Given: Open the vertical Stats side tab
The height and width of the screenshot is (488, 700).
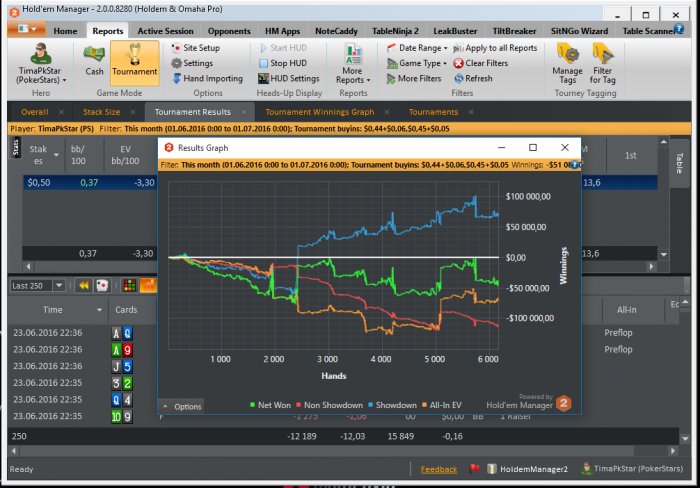Looking at the screenshot, I should (x=16, y=148).
